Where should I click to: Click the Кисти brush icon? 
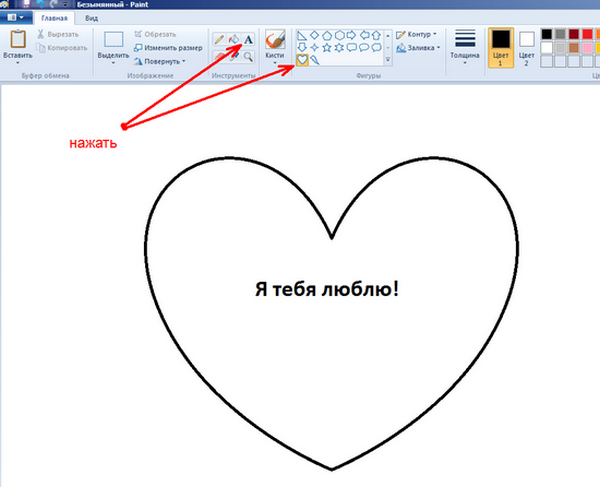(x=275, y=39)
